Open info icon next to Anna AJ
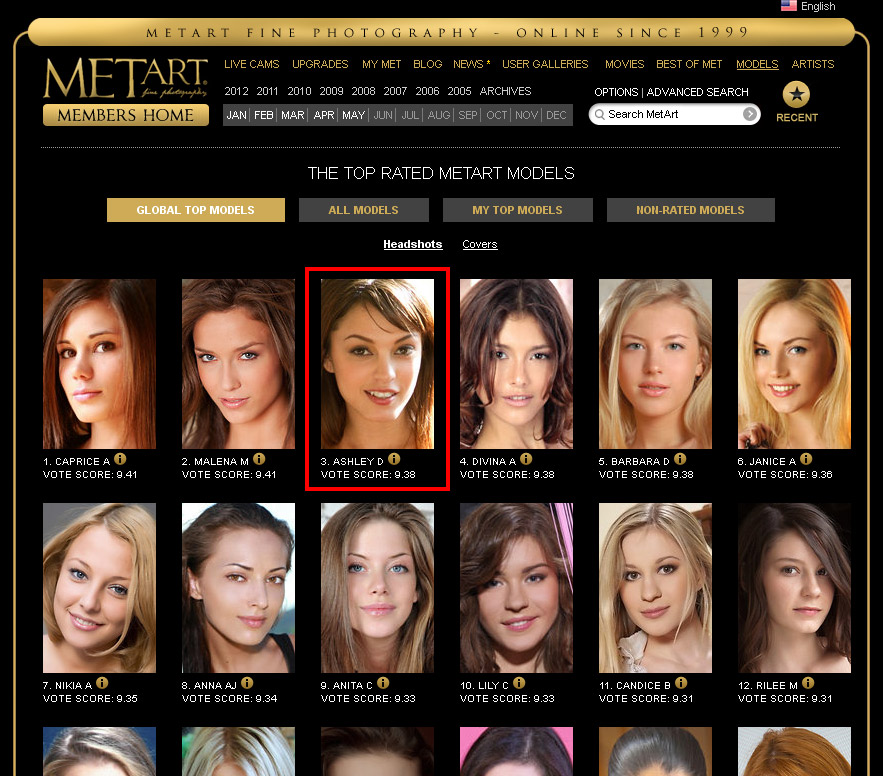This screenshot has height=776, width=883. click(247, 683)
